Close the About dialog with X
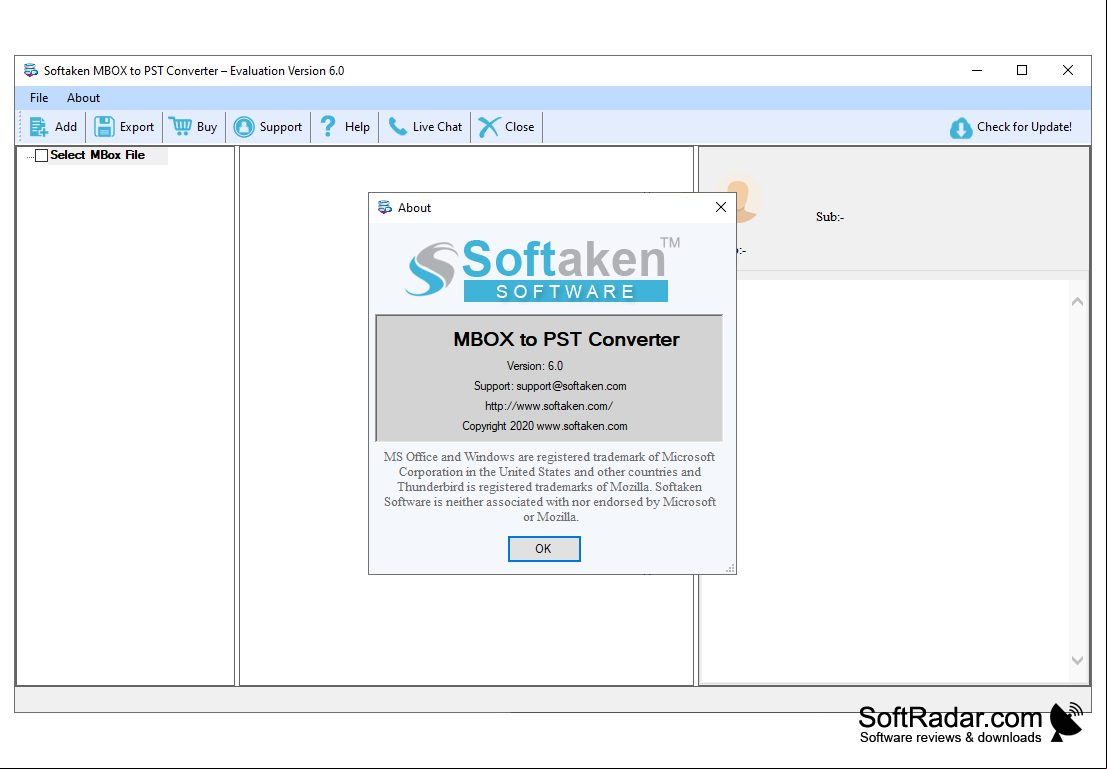Image resolution: width=1107 pixels, height=769 pixels. pyautogui.click(x=721, y=208)
